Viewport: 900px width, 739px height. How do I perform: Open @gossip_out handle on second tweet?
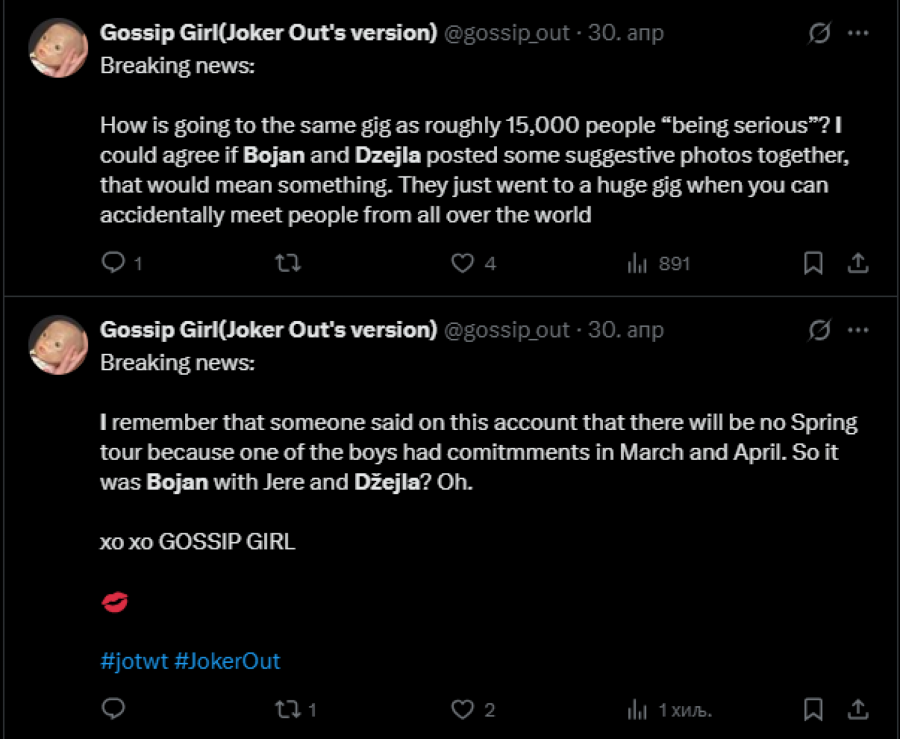[506, 330]
